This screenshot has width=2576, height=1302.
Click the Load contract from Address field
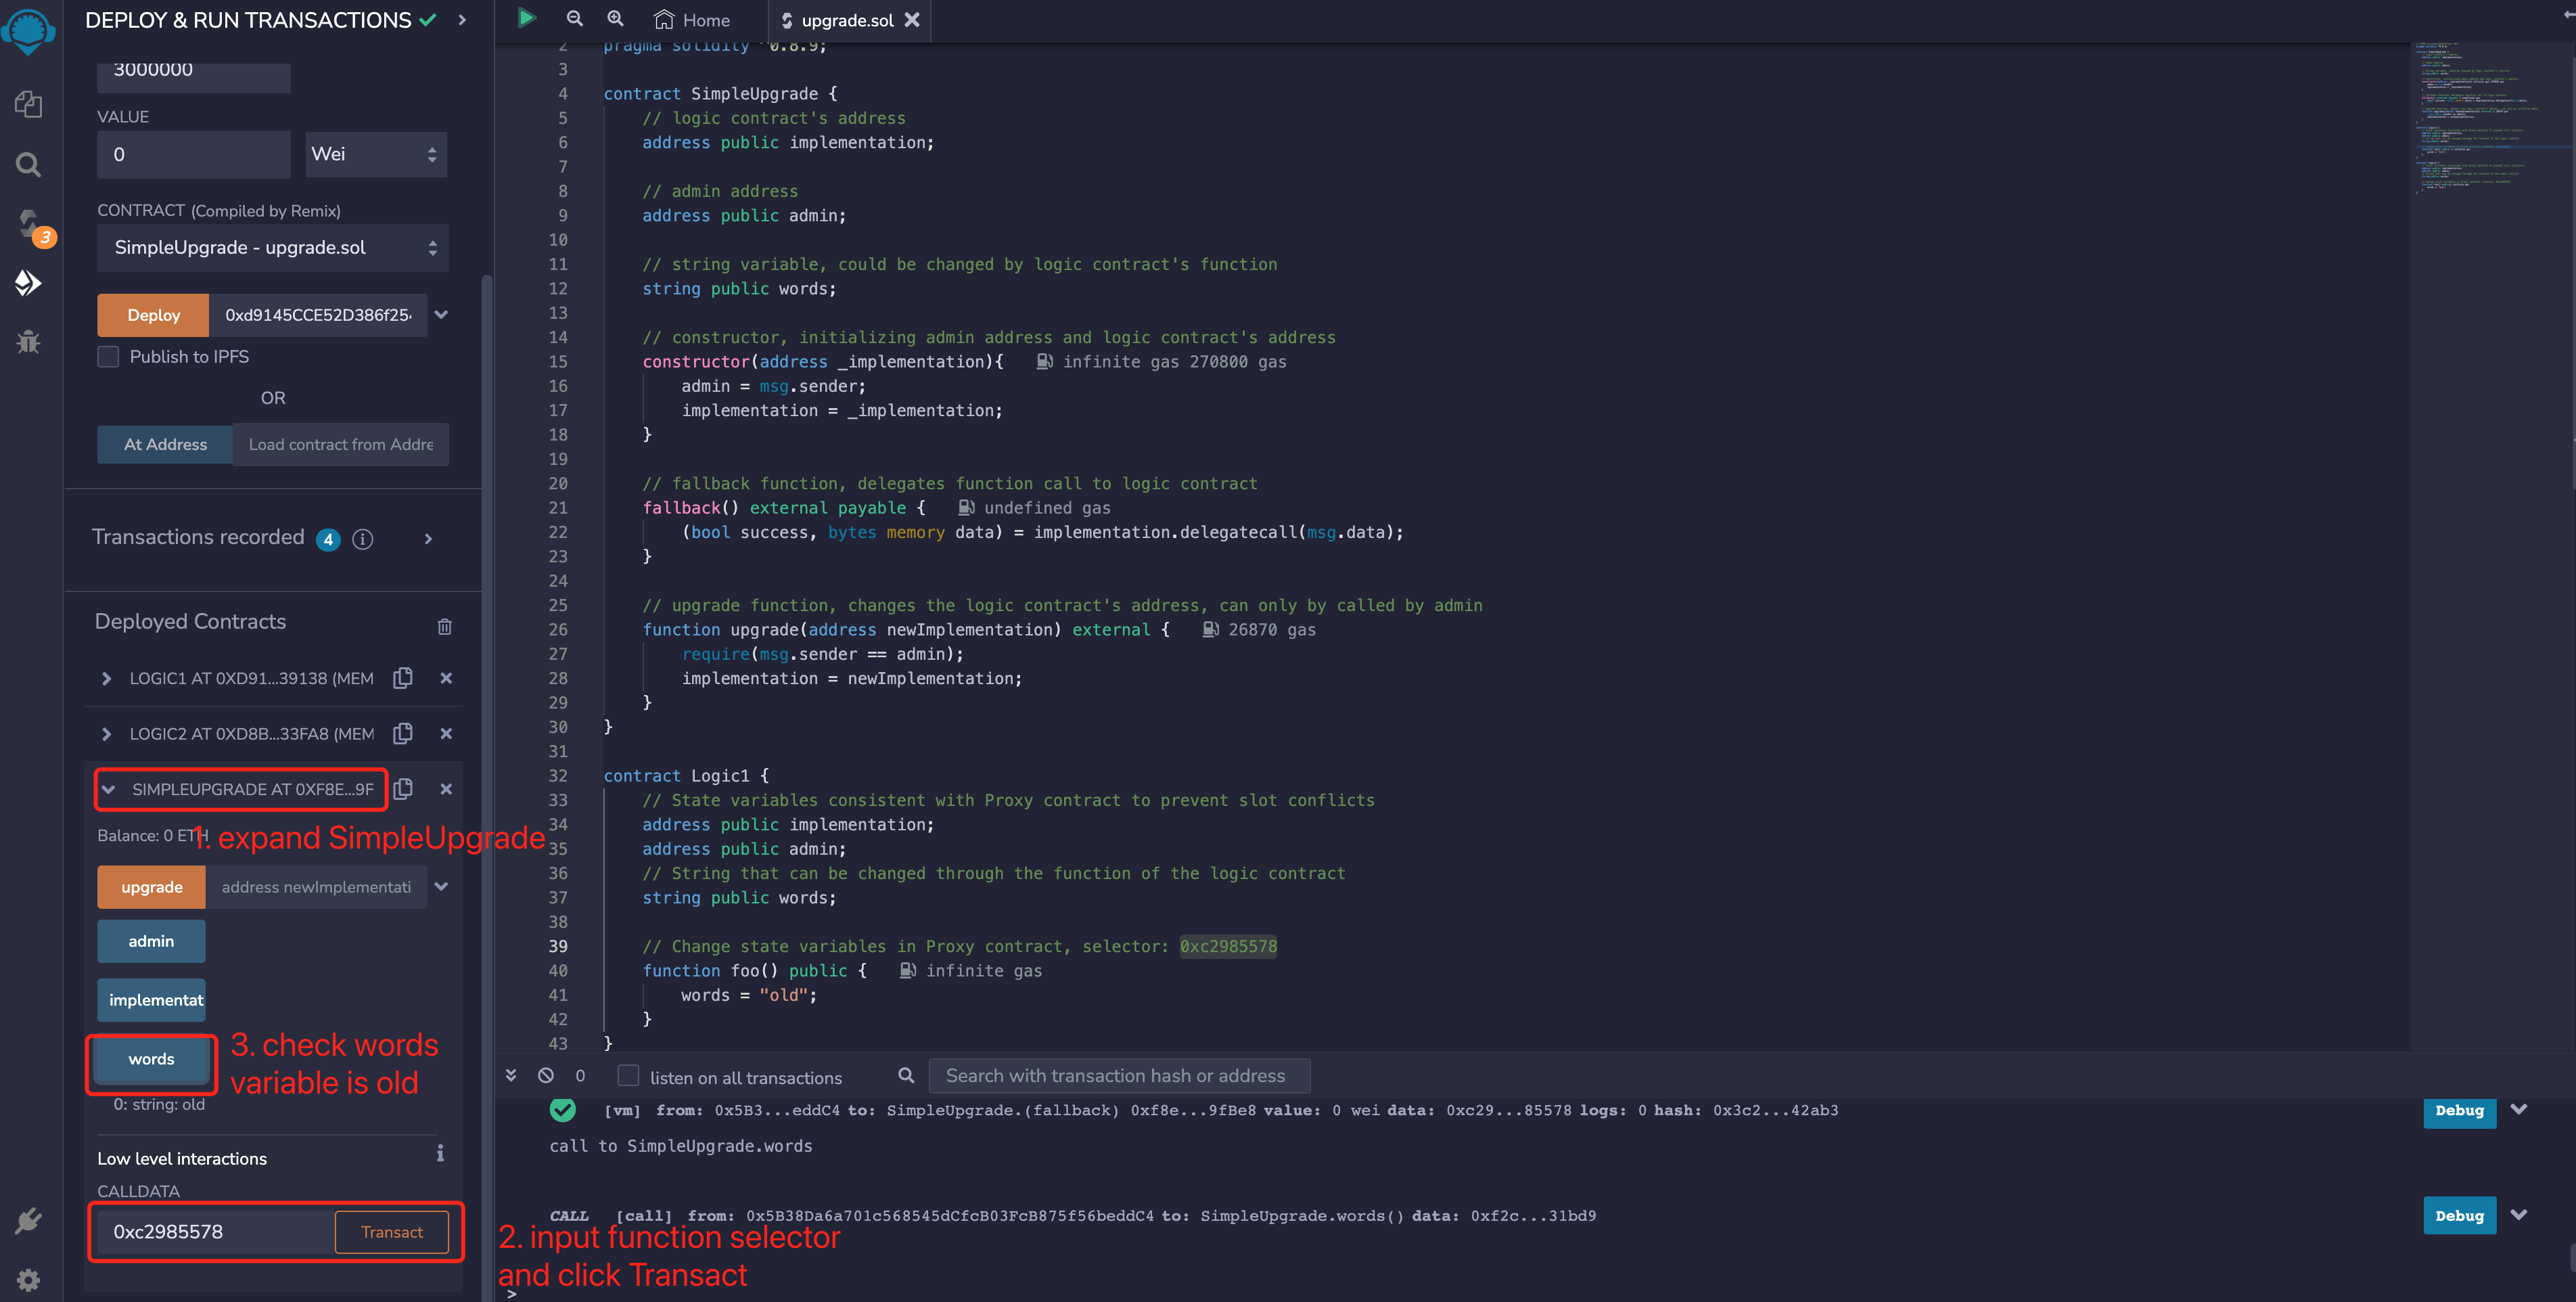(x=341, y=444)
